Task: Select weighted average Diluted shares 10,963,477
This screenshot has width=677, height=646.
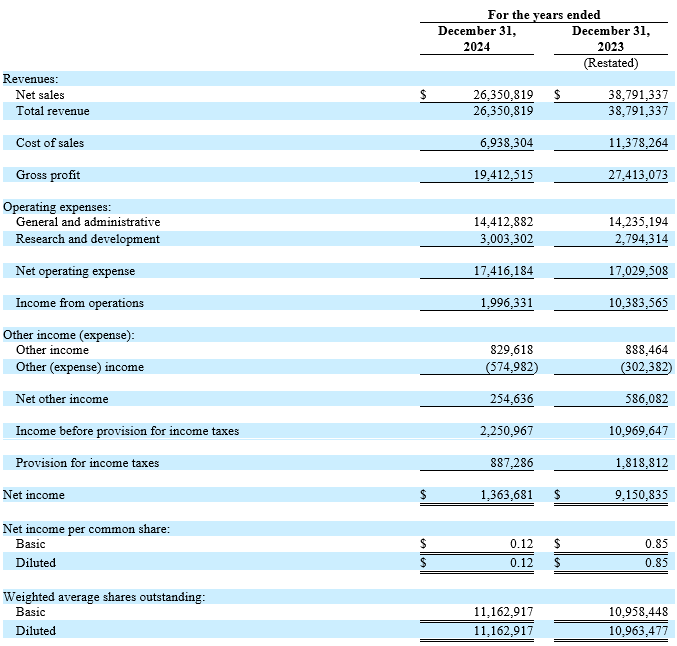Action: click(x=638, y=630)
